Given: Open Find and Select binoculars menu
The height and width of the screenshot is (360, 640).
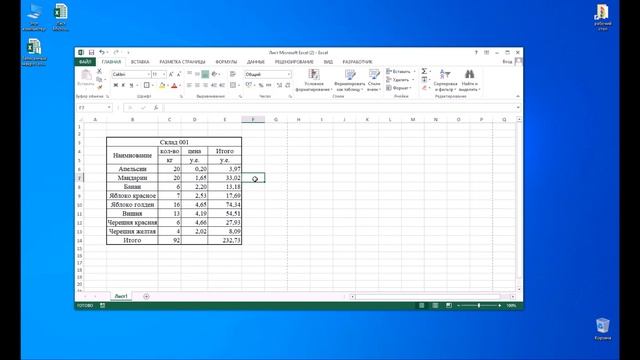Looking at the screenshot, I should coord(469,80).
